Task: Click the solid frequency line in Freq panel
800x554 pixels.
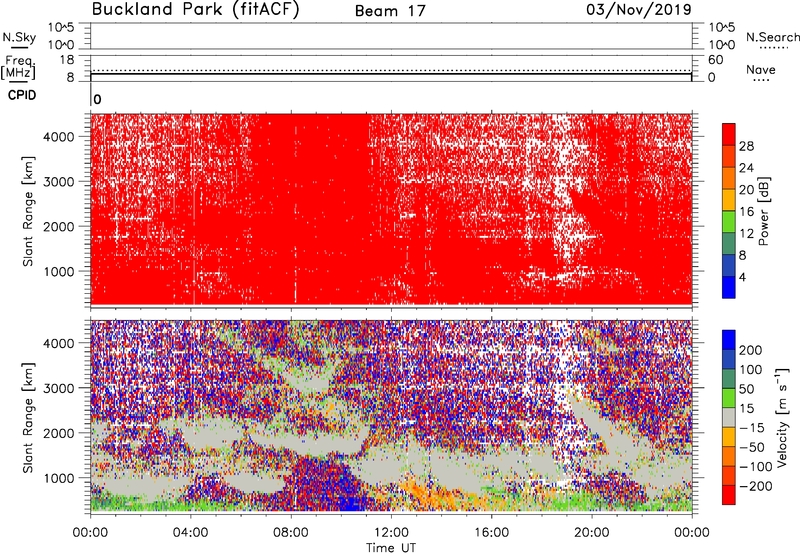Action: [391, 74]
